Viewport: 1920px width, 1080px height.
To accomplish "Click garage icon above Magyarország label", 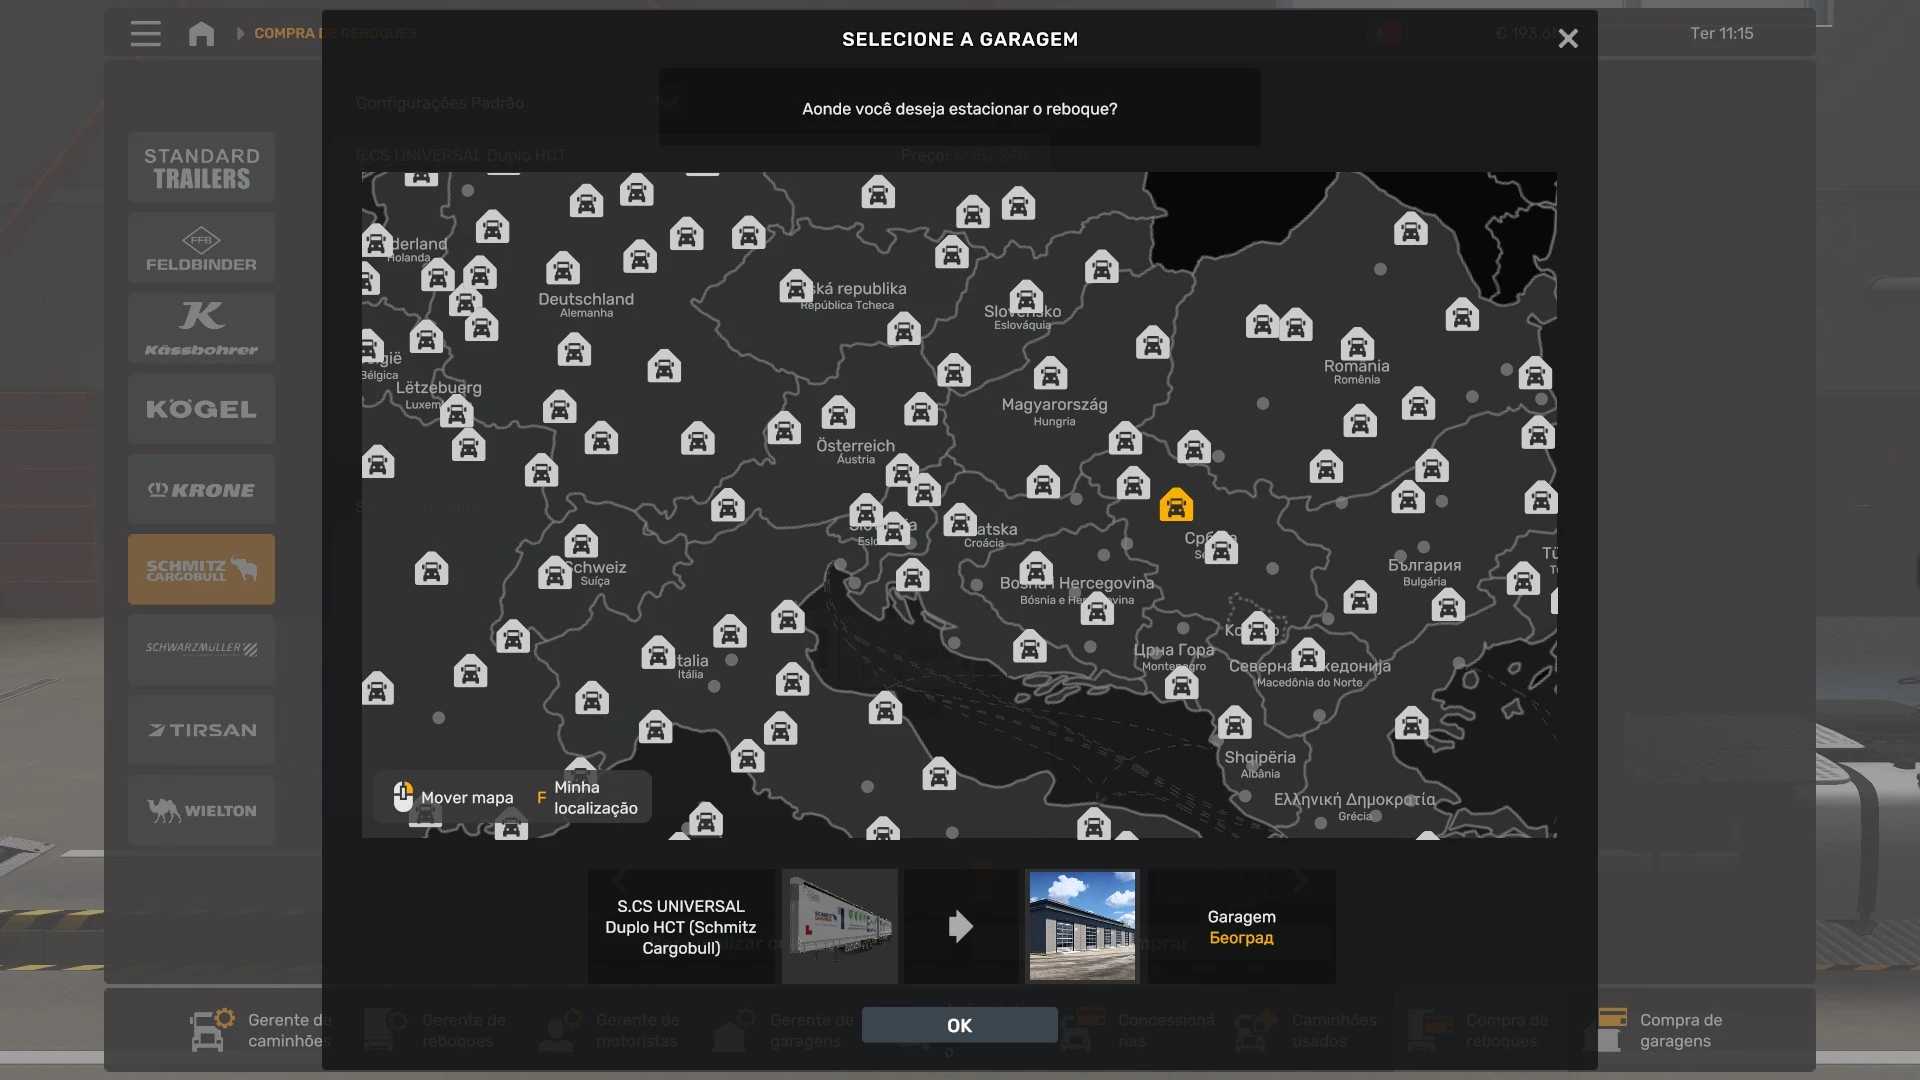I will (1050, 374).
